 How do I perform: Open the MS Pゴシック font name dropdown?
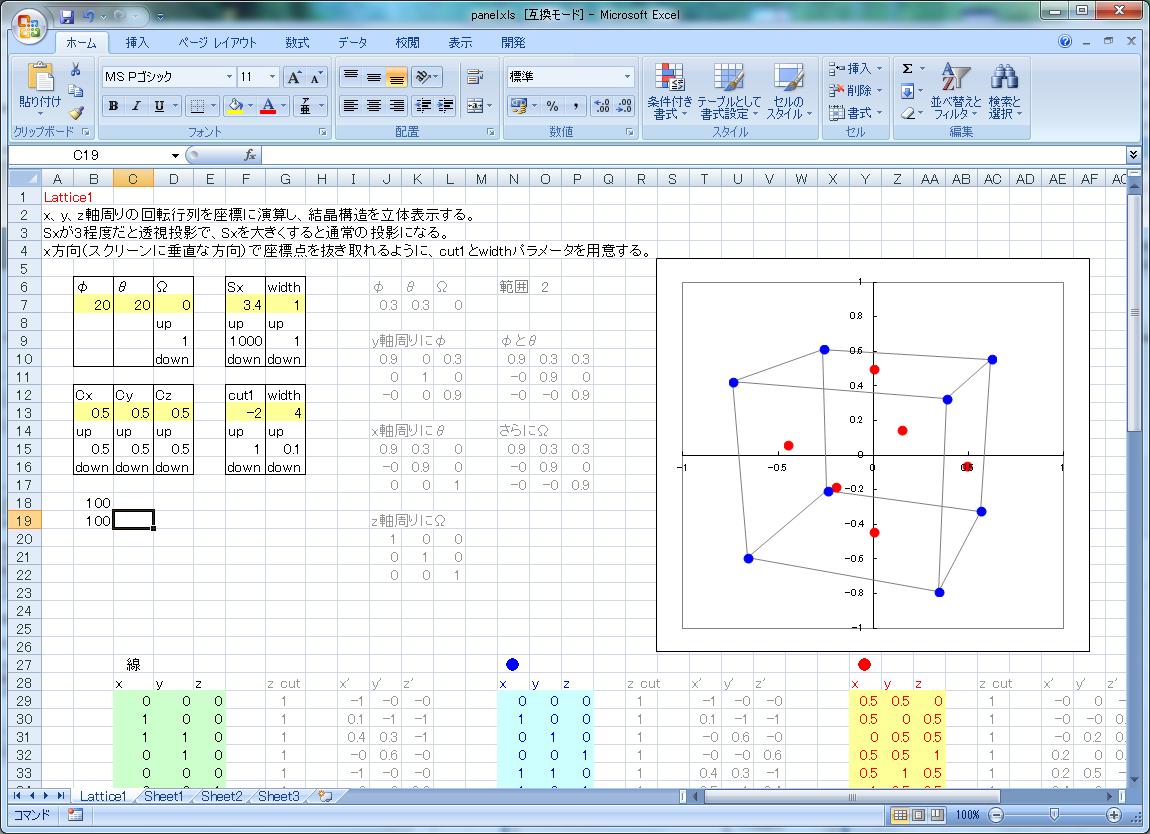pyautogui.click(x=229, y=77)
